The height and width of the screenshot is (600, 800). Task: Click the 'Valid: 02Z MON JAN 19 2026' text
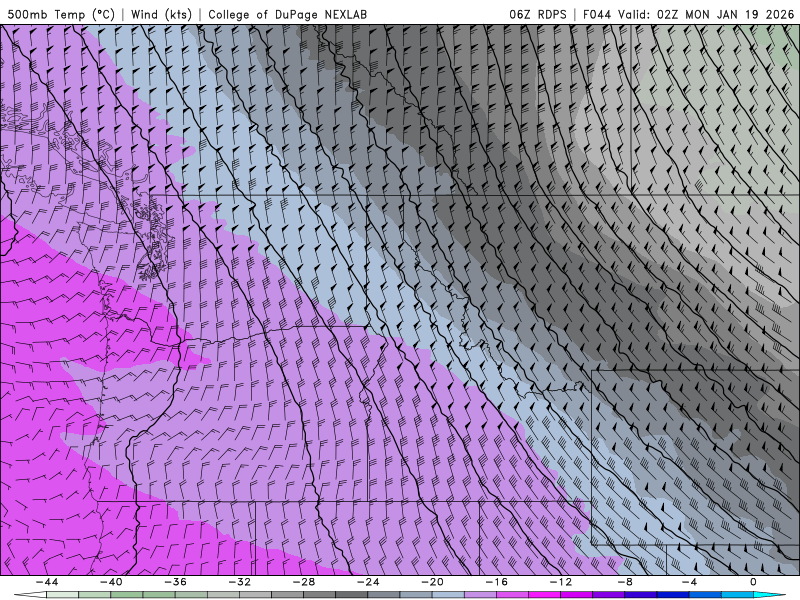tap(706, 14)
